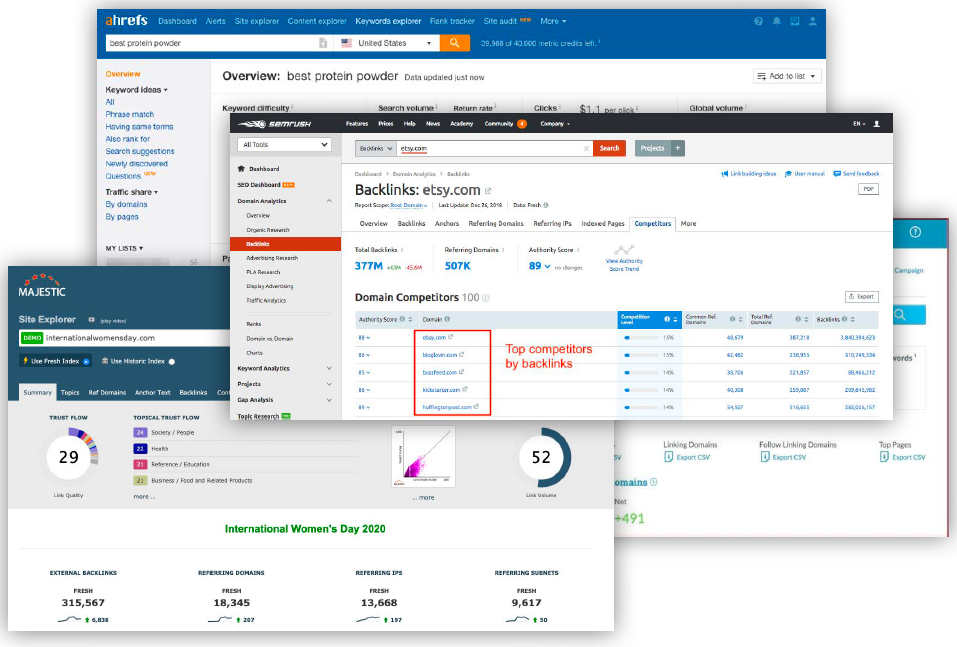This screenshot has width=957, height=647.
Task: Click the Ahrefs help question mark icon
Action: pyautogui.click(x=759, y=21)
